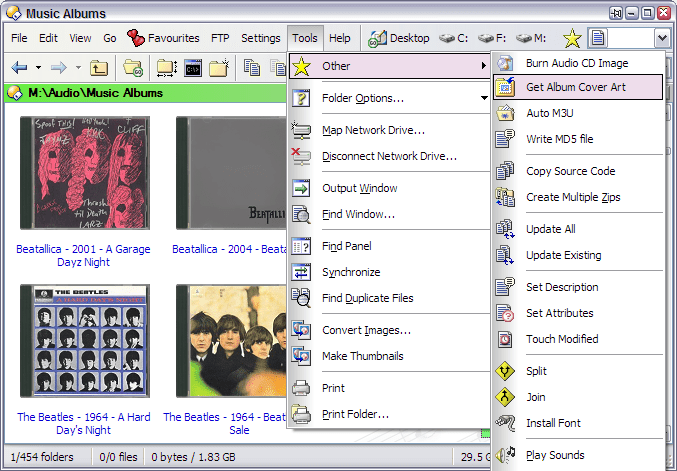Open the view style combo box dropdown
The image size is (677, 471).
coord(661,38)
